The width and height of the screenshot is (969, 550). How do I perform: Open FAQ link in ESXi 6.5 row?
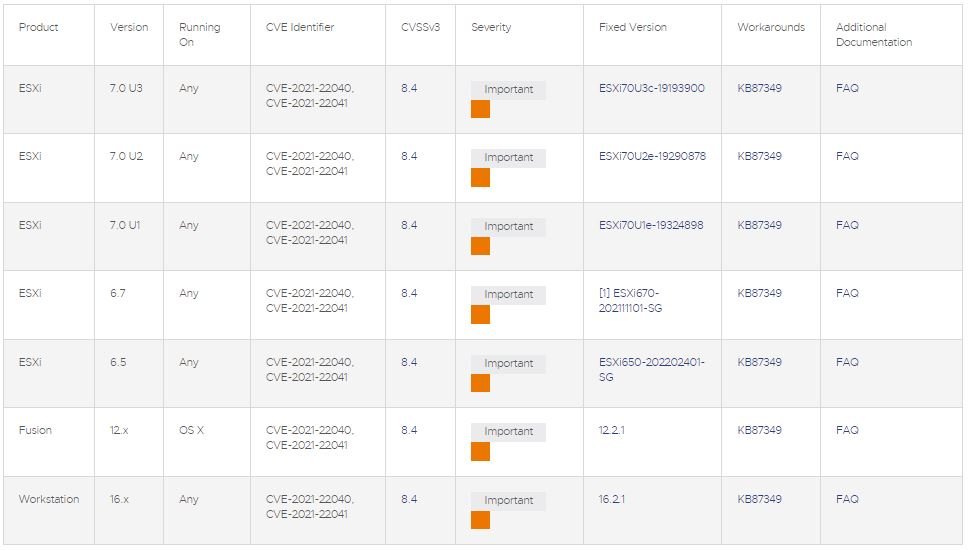pos(847,362)
